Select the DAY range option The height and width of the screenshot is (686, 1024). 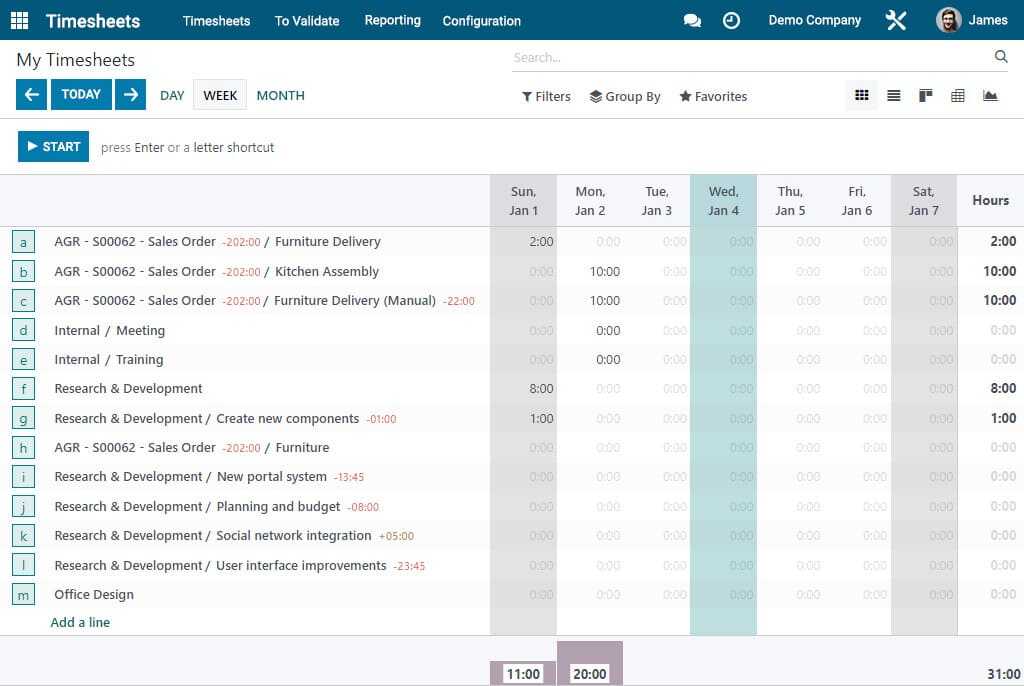click(172, 96)
